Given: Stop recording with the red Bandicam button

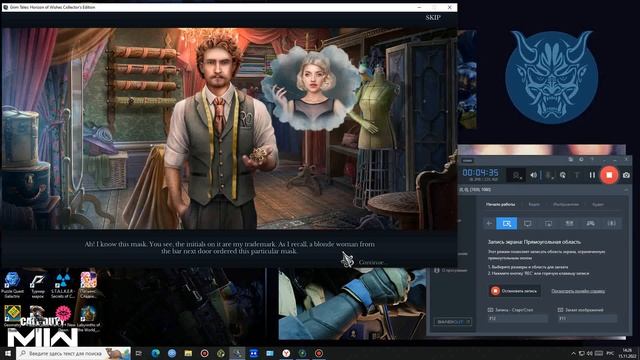Looking at the screenshot, I should (609, 175).
